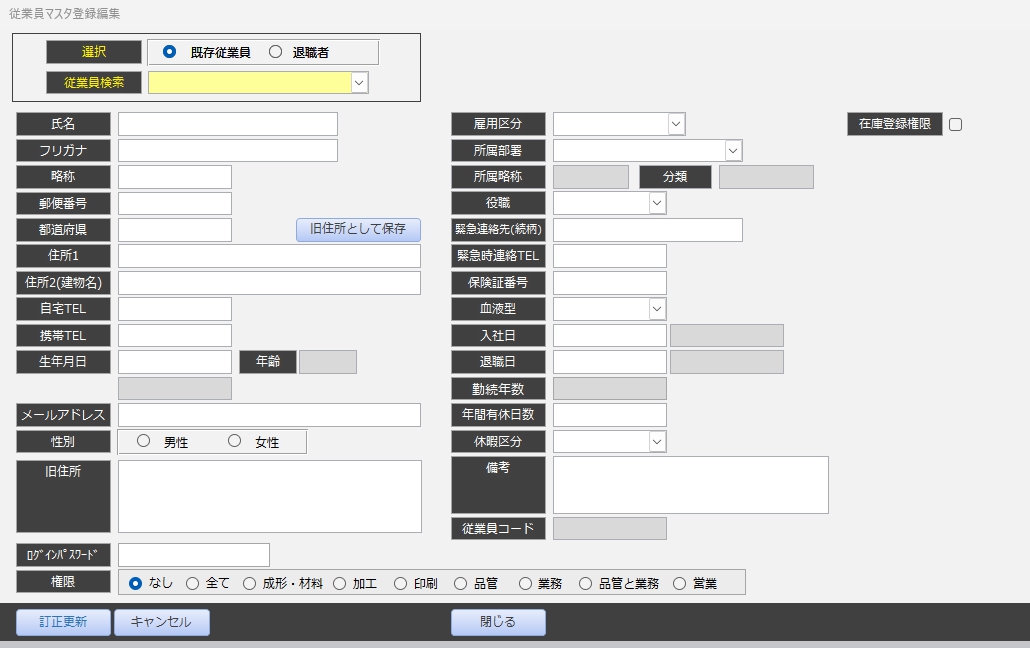Image resolution: width=1030 pixels, height=648 pixels.
Task: Click 旧住所として保存 button
Action: (358, 229)
